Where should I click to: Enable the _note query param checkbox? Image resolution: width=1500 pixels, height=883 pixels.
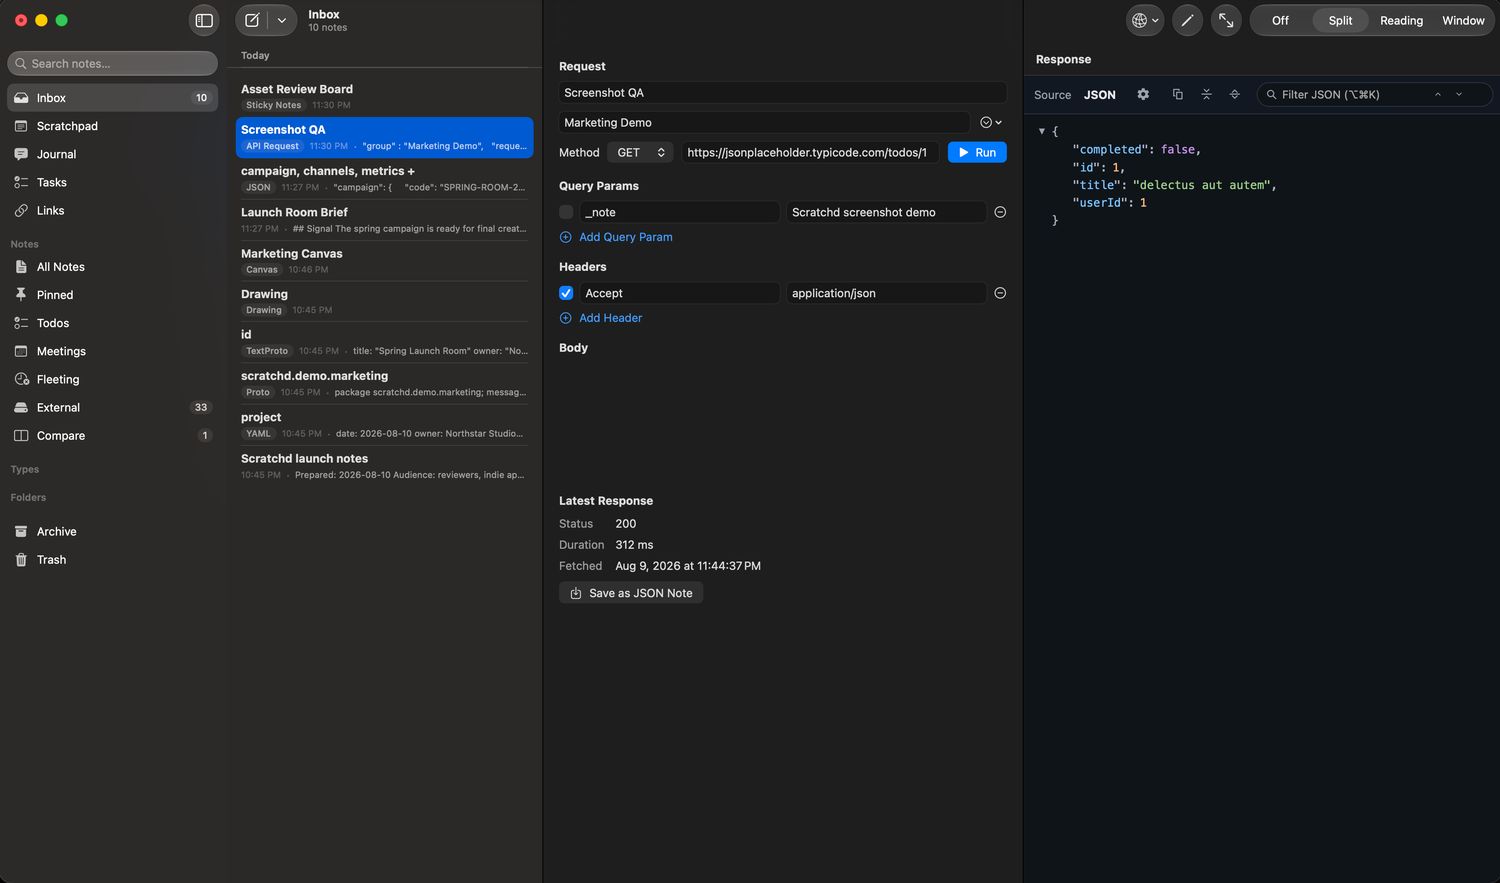tap(566, 212)
